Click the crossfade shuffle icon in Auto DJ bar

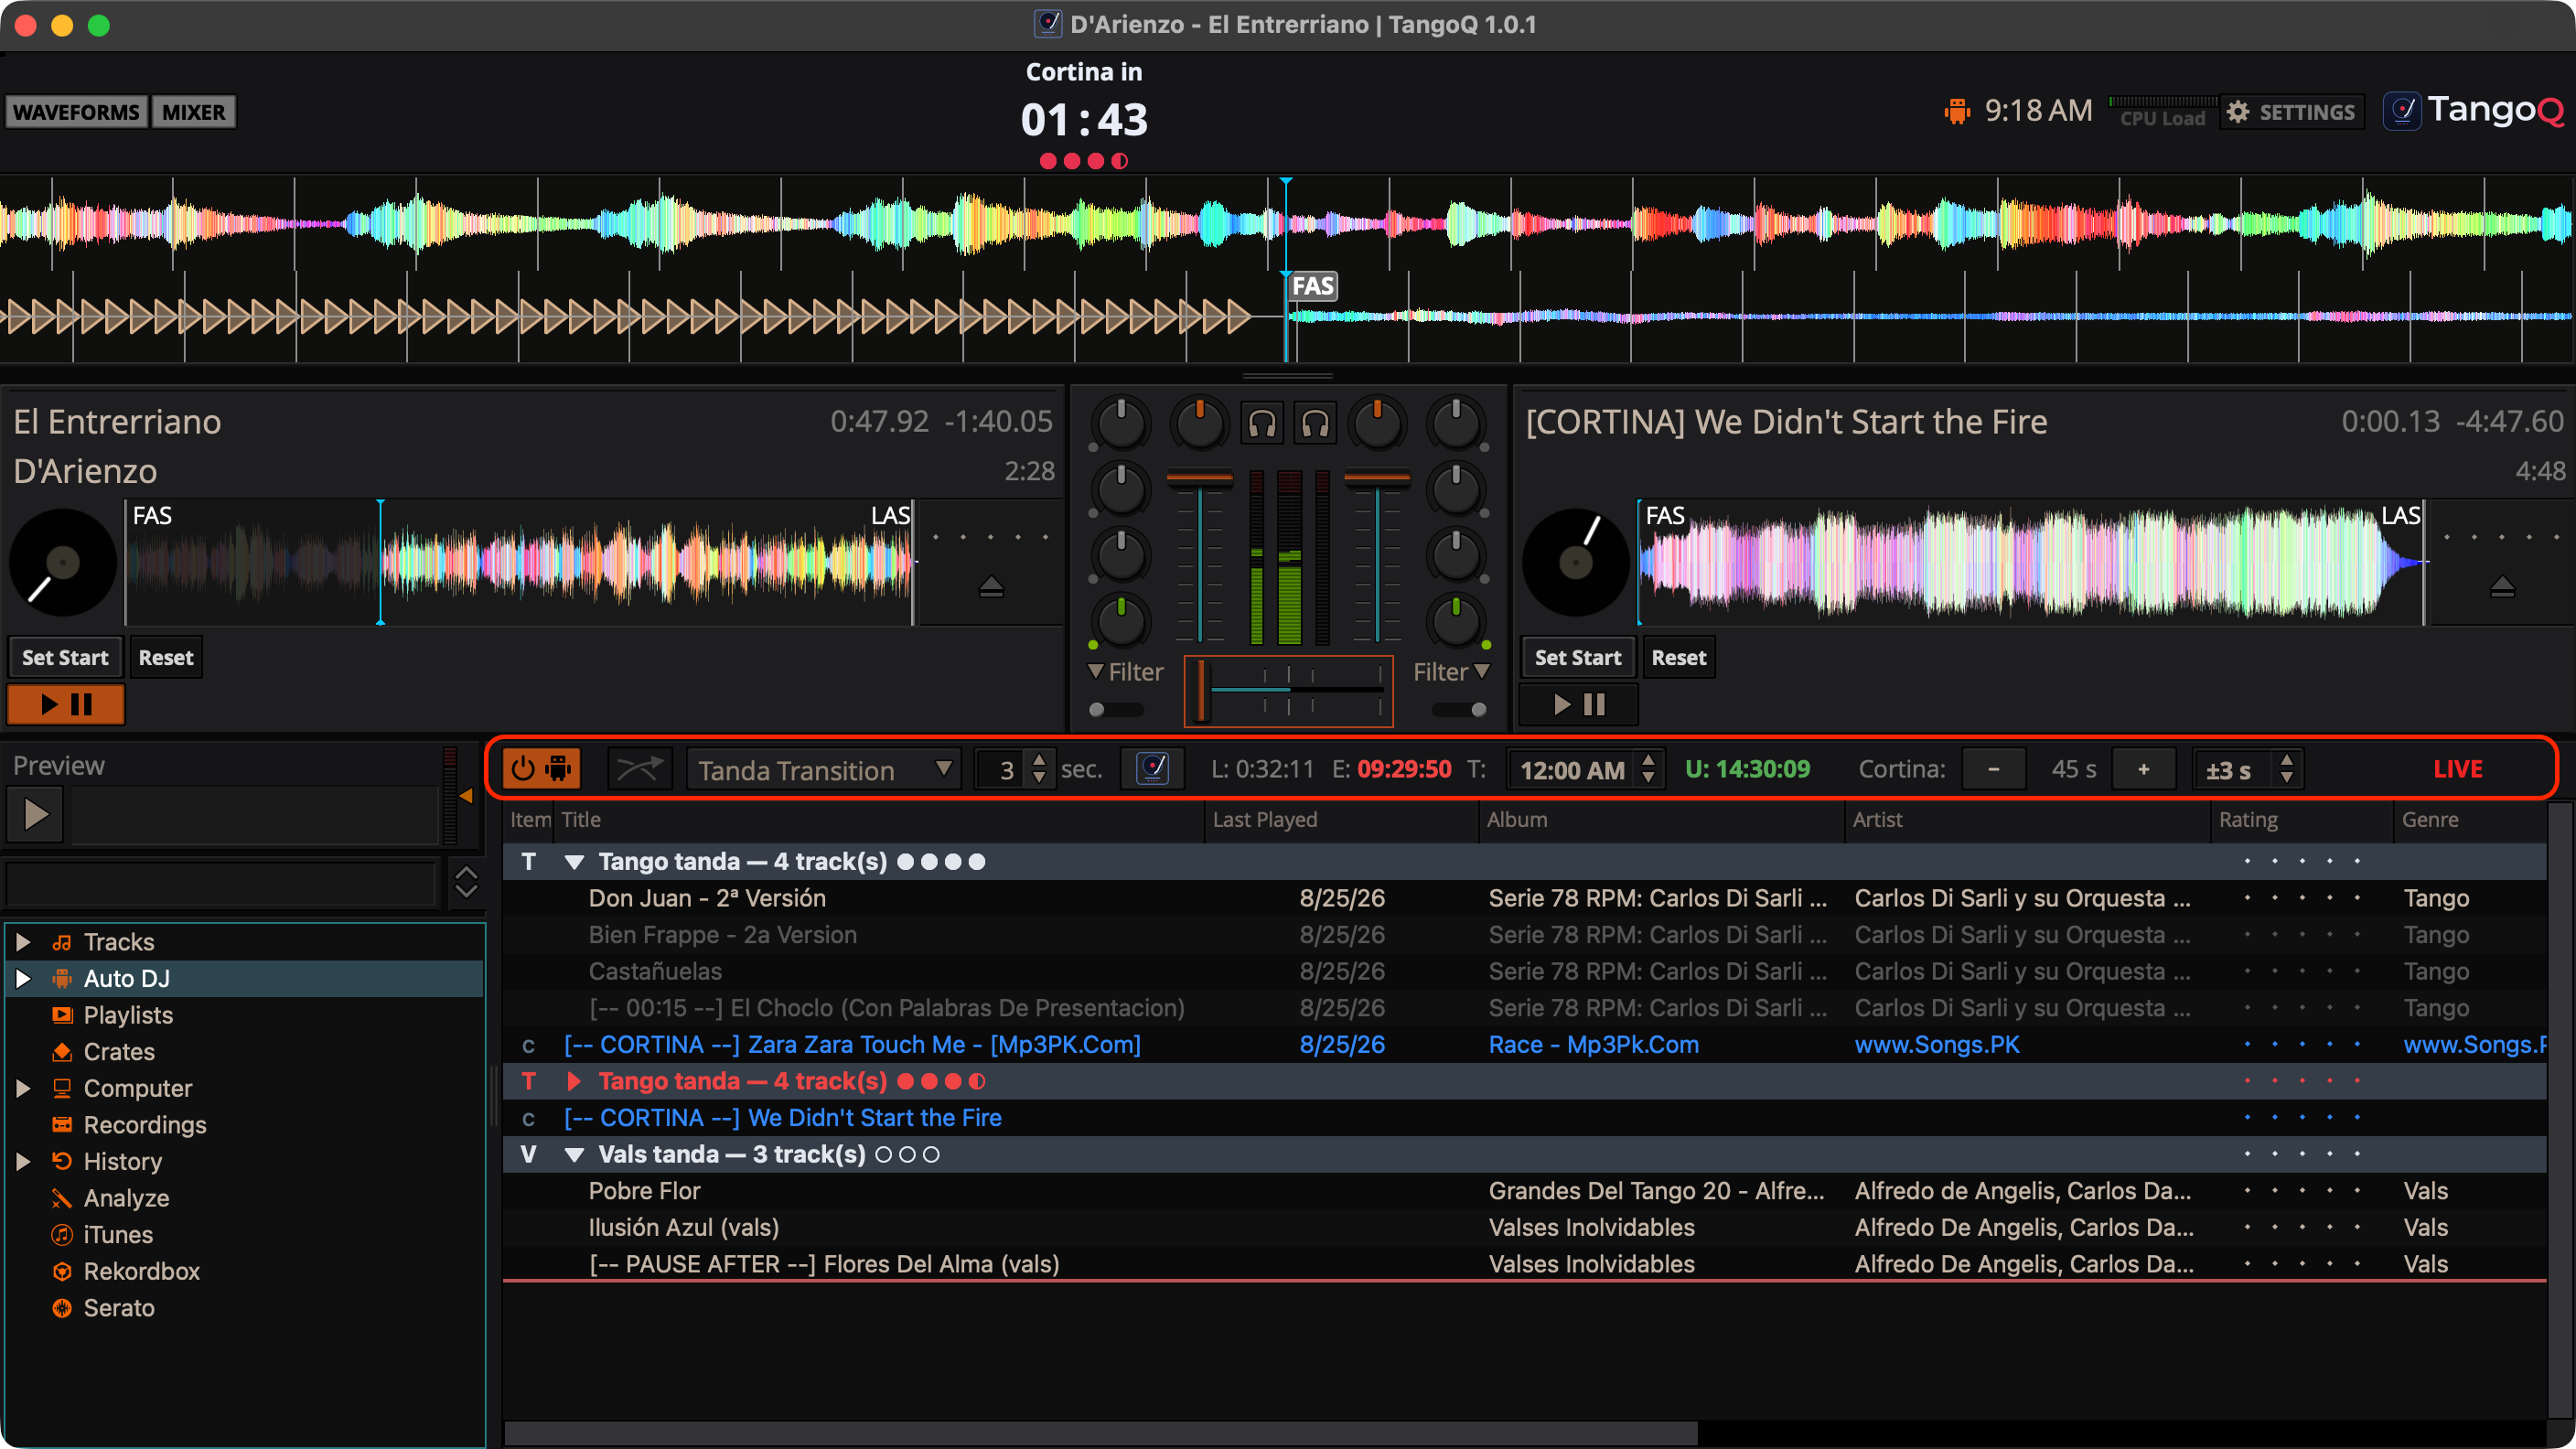640,769
